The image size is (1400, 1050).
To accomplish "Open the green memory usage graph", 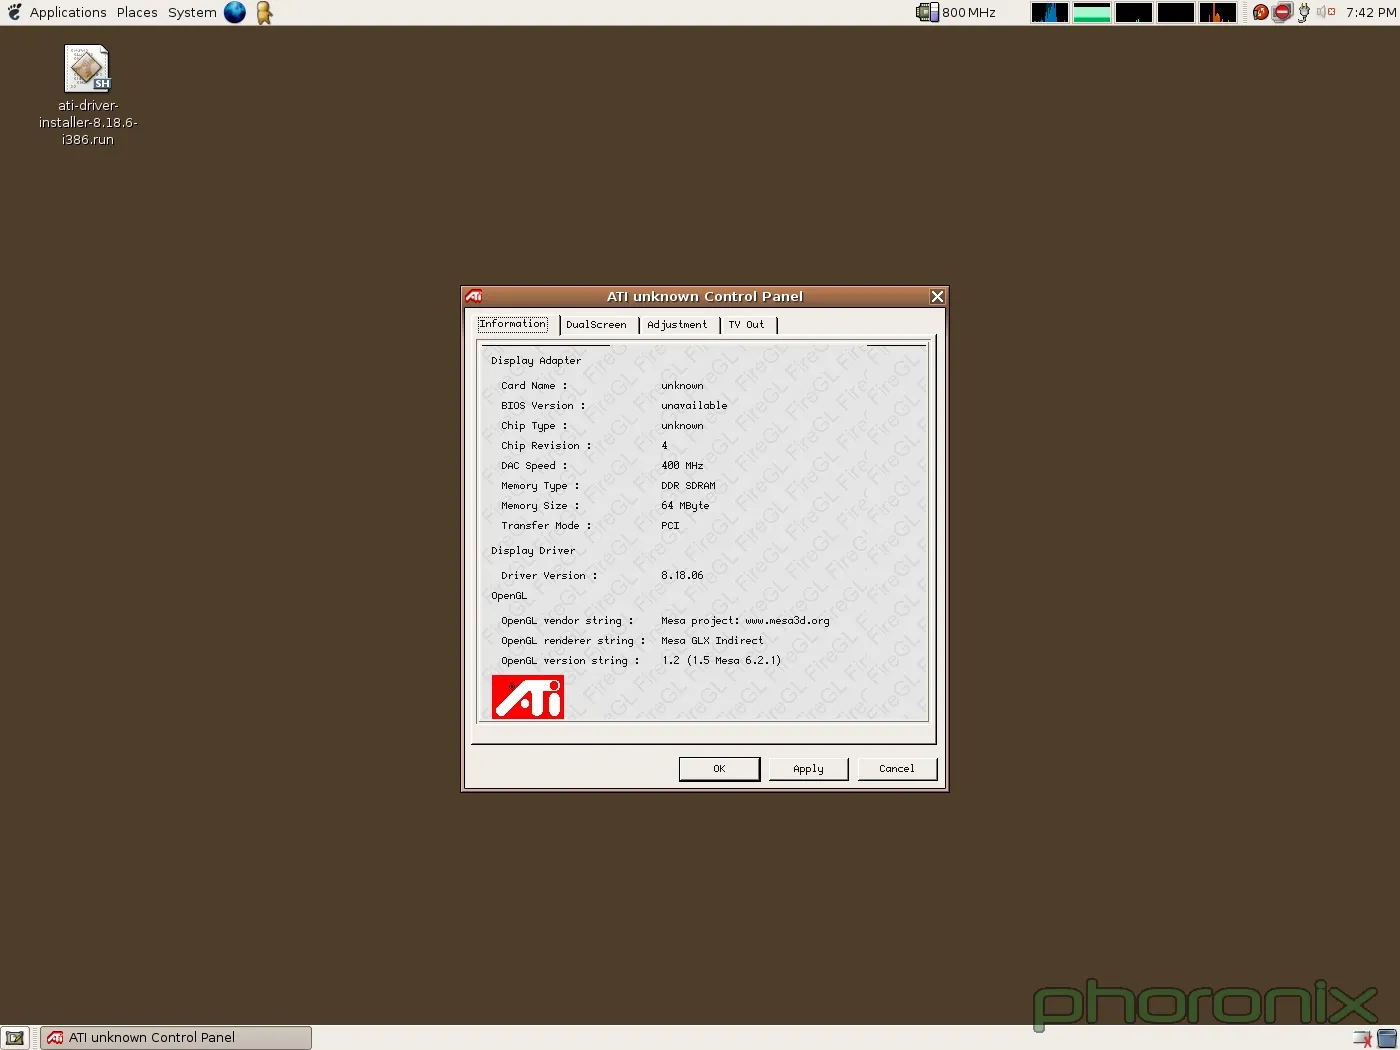I will point(1092,12).
